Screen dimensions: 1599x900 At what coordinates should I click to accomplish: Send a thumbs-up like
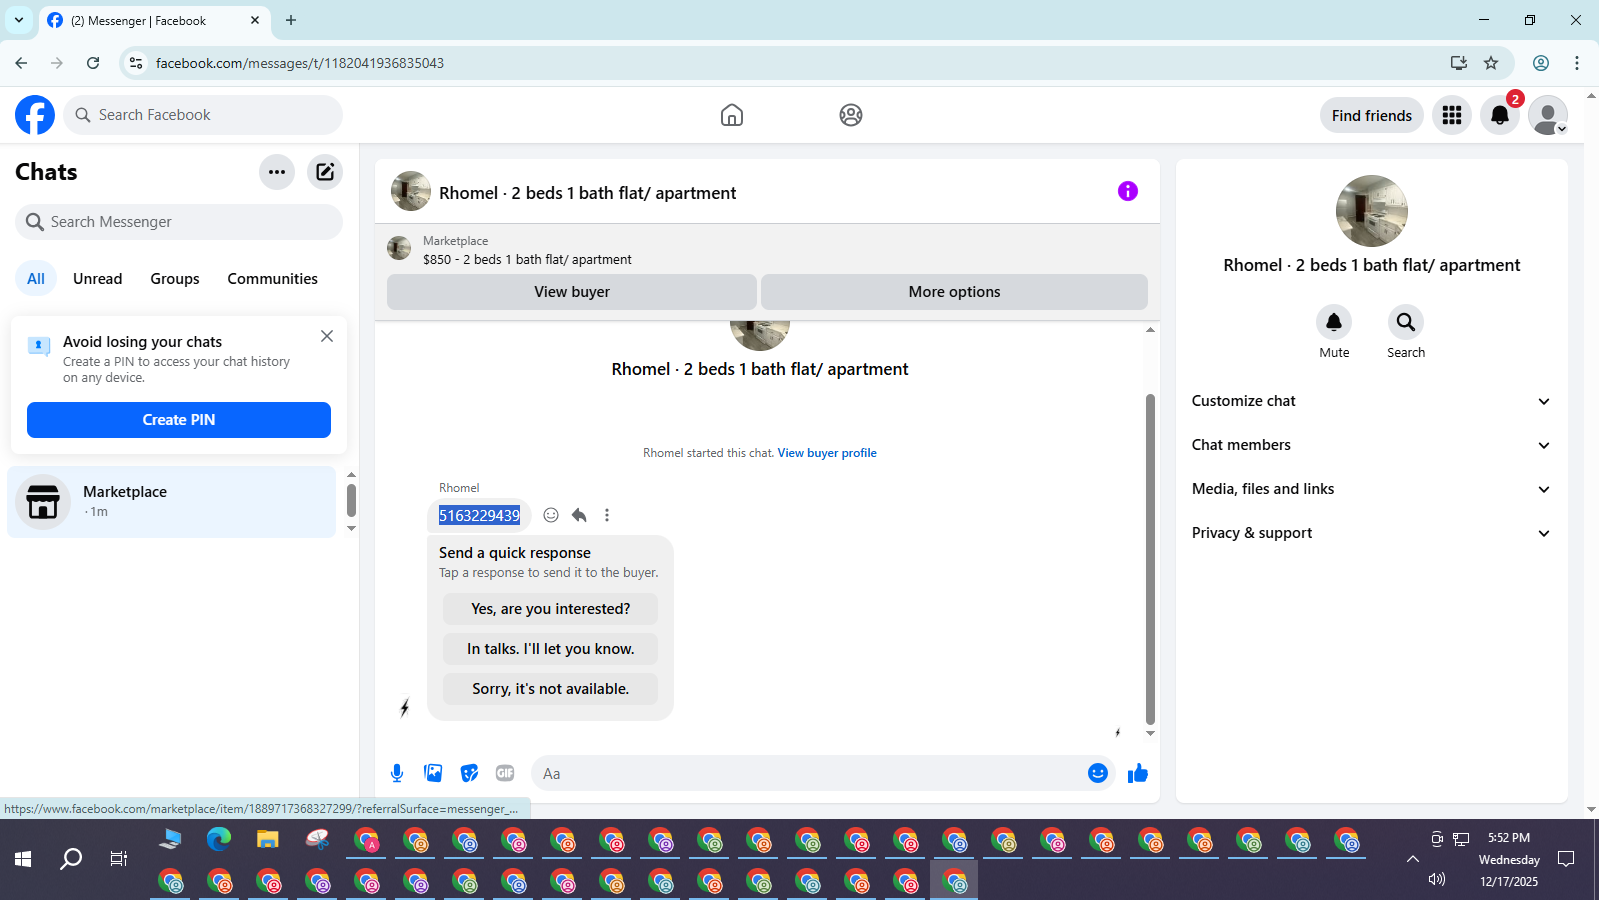pos(1138,773)
